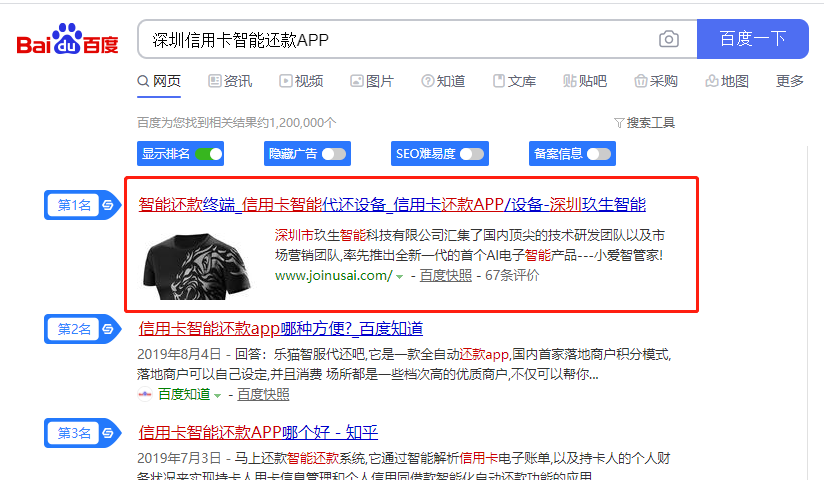Click the Baidu logo

(68, 39)
